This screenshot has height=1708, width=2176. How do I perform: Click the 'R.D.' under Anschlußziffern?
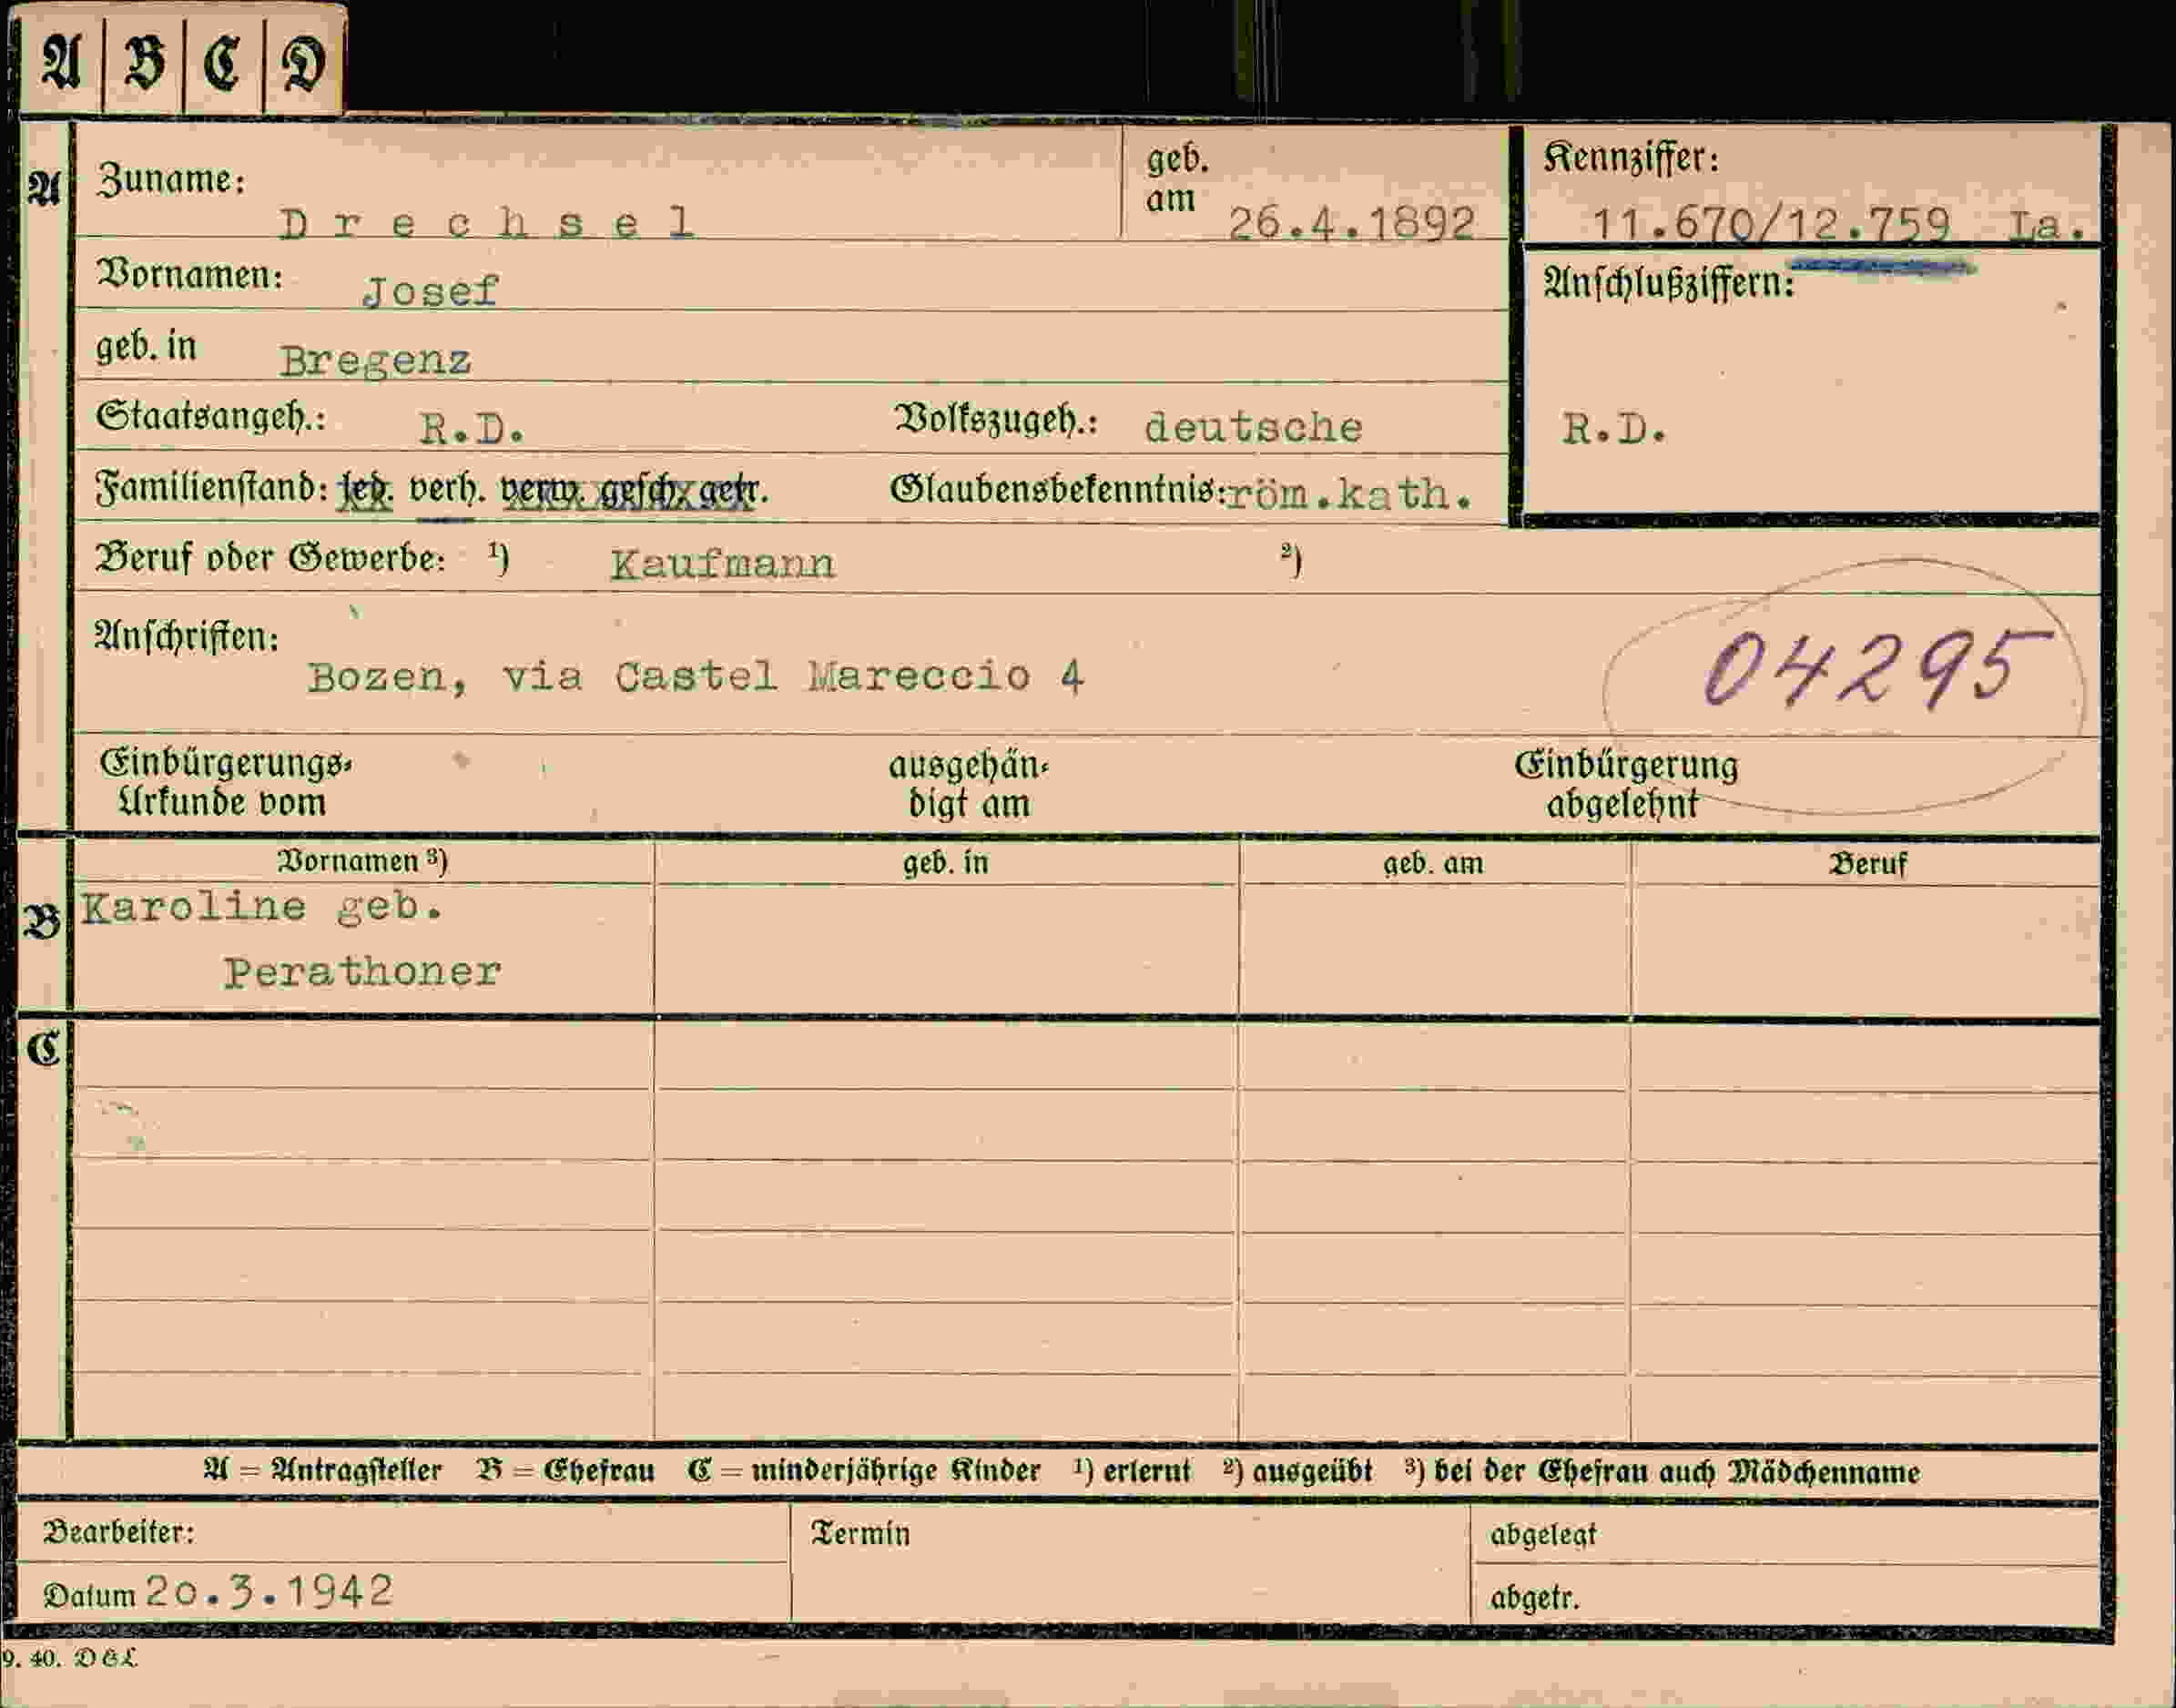(x=1615, y=429)
